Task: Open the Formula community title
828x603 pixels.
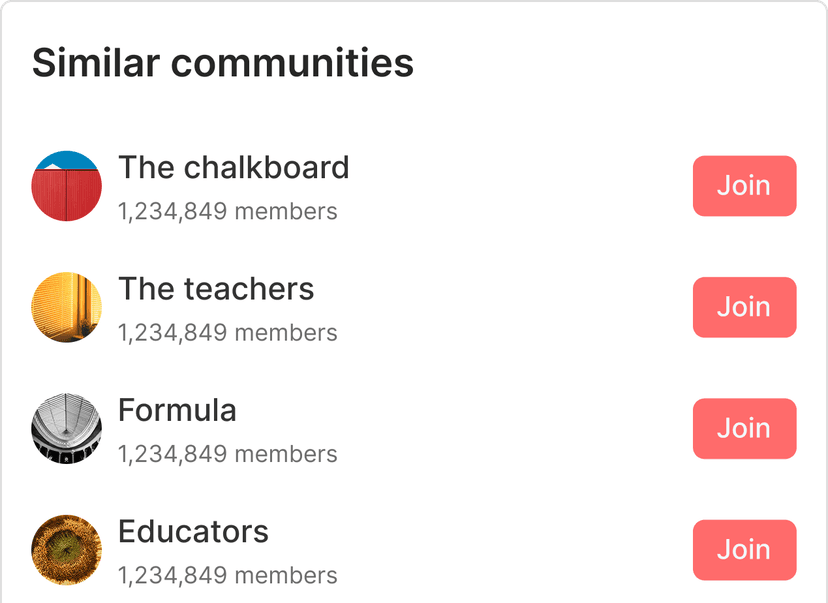Action: (177, 410)
